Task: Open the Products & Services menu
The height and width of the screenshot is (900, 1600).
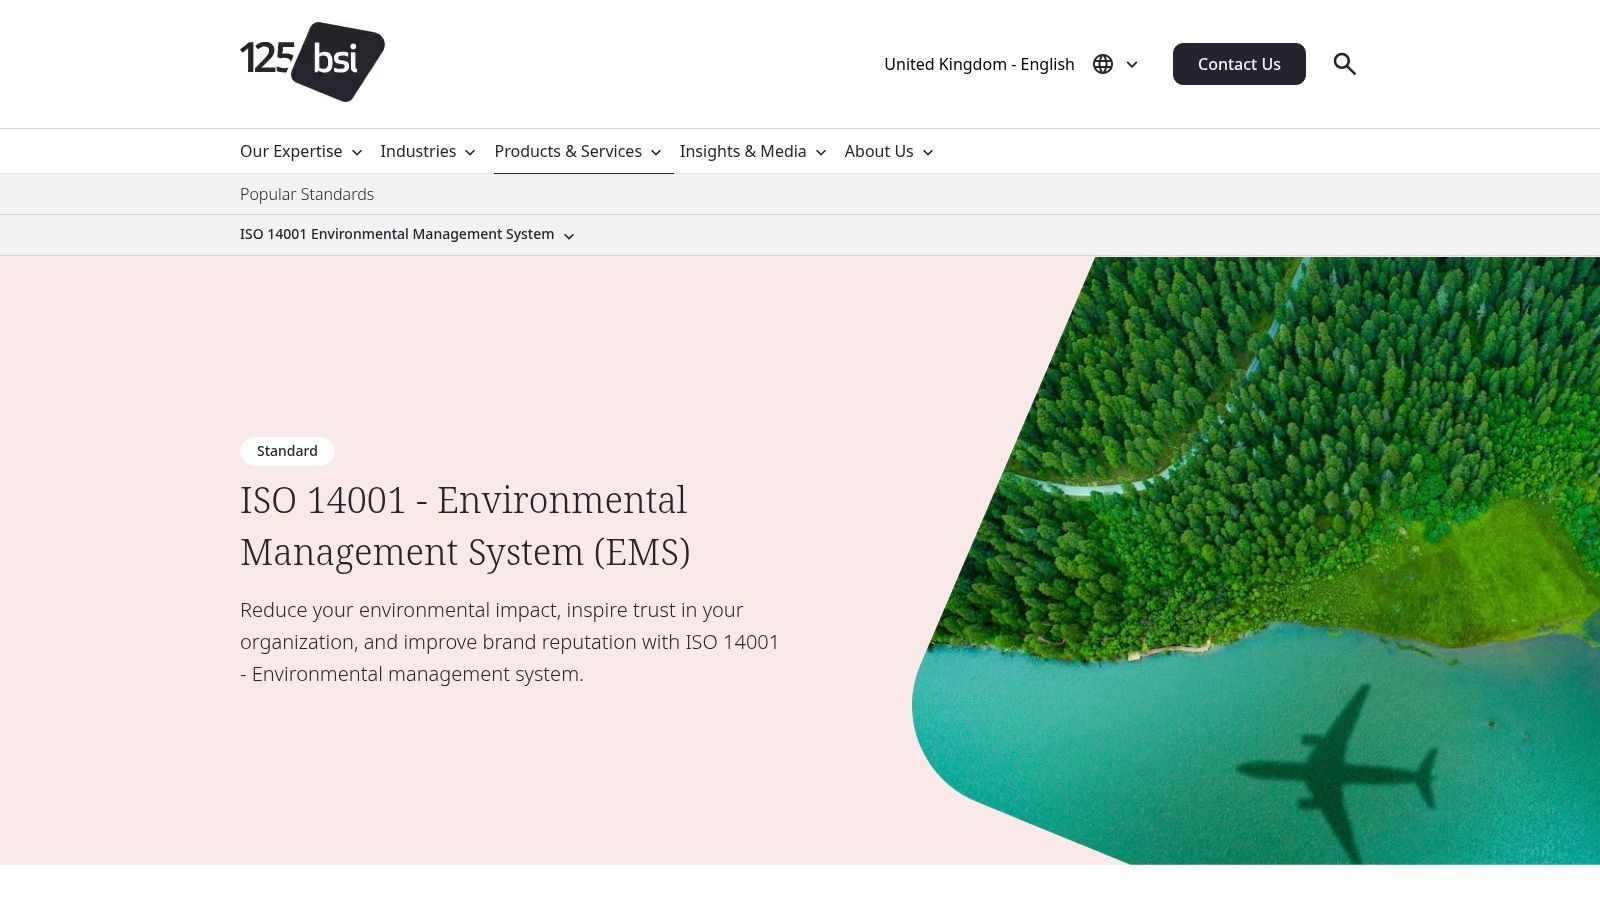Action: coord(568,151)
